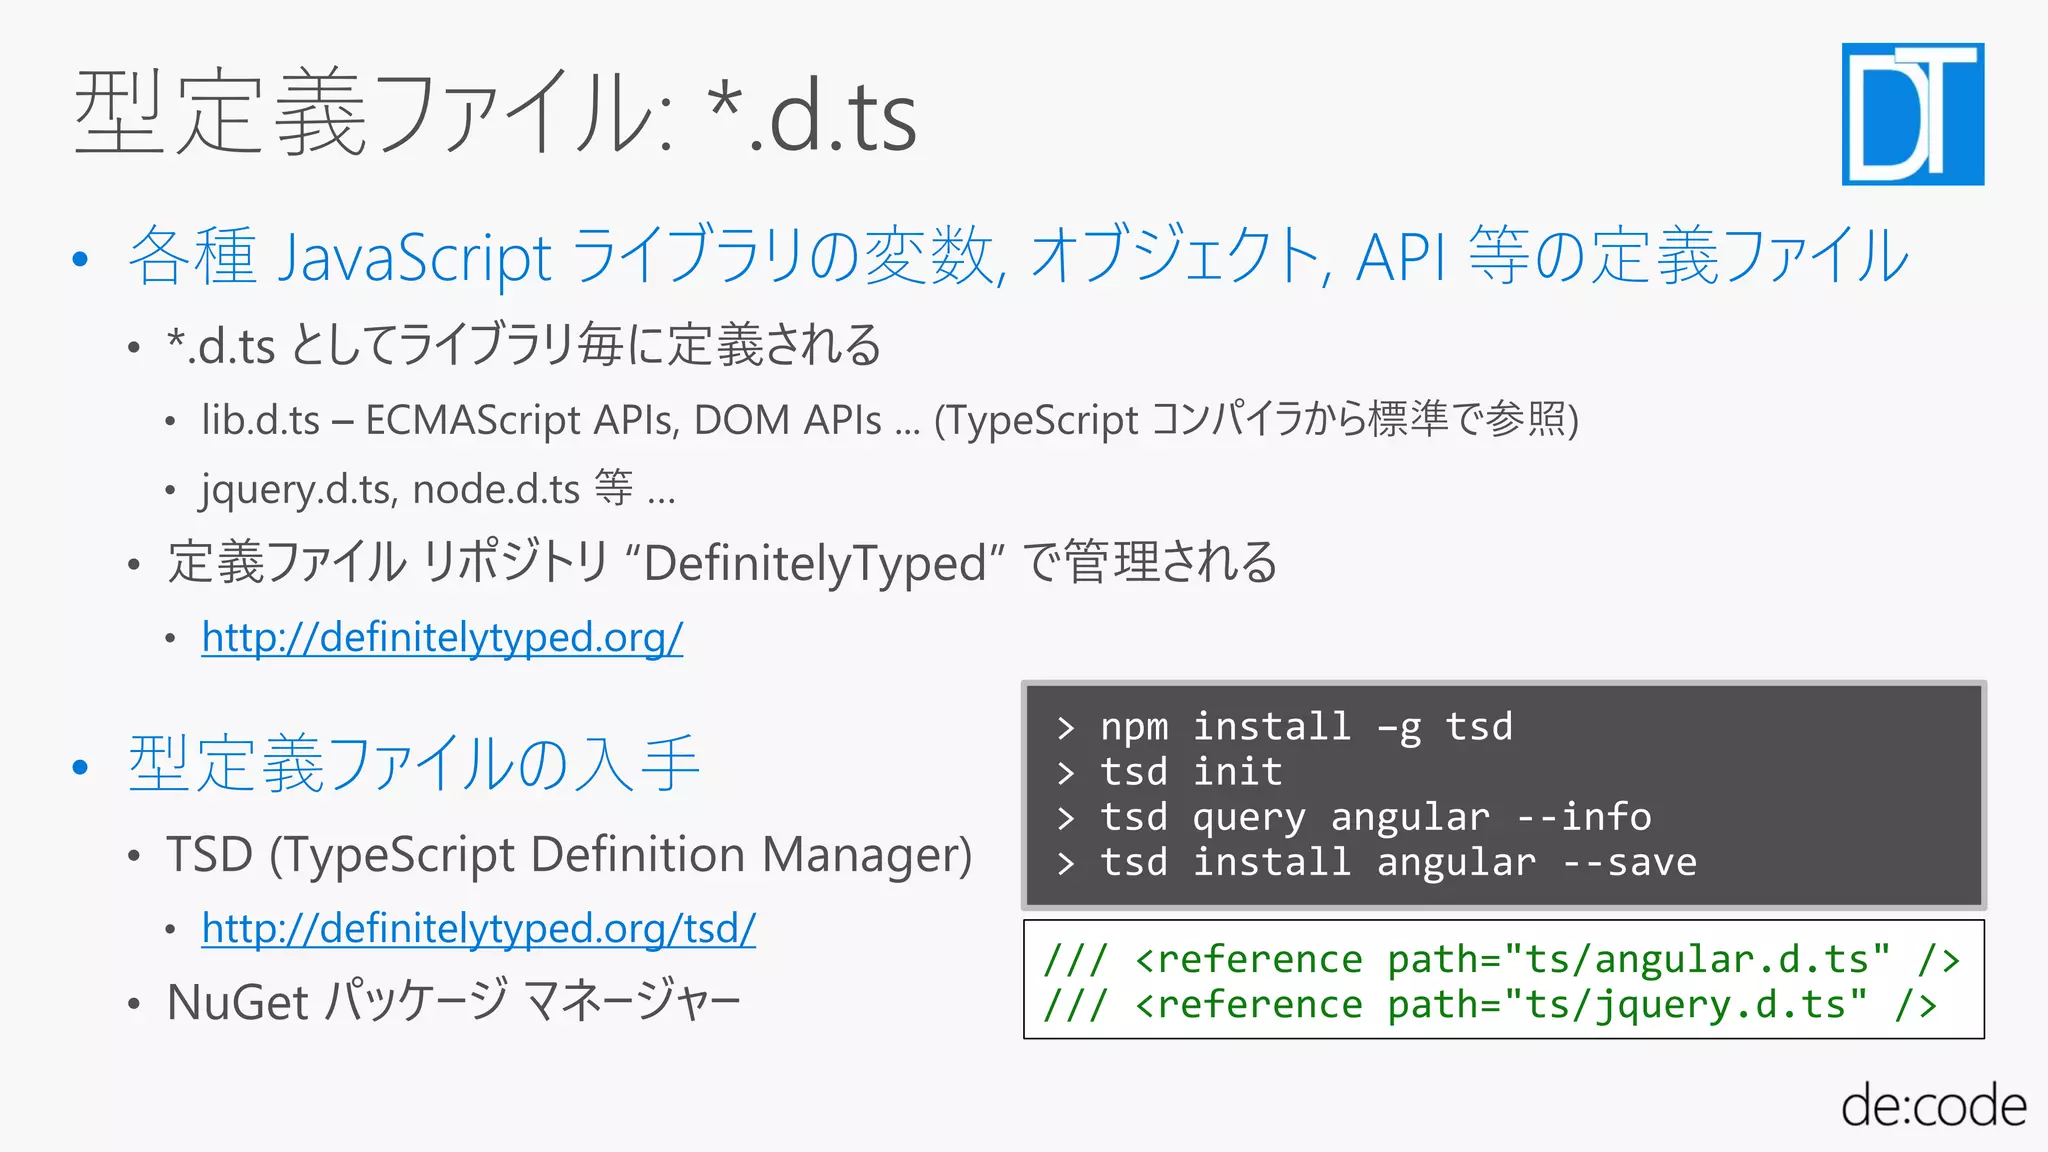
Task: Click the reference path ts/jquery.d.ts line
Action: [1490, 1004]
